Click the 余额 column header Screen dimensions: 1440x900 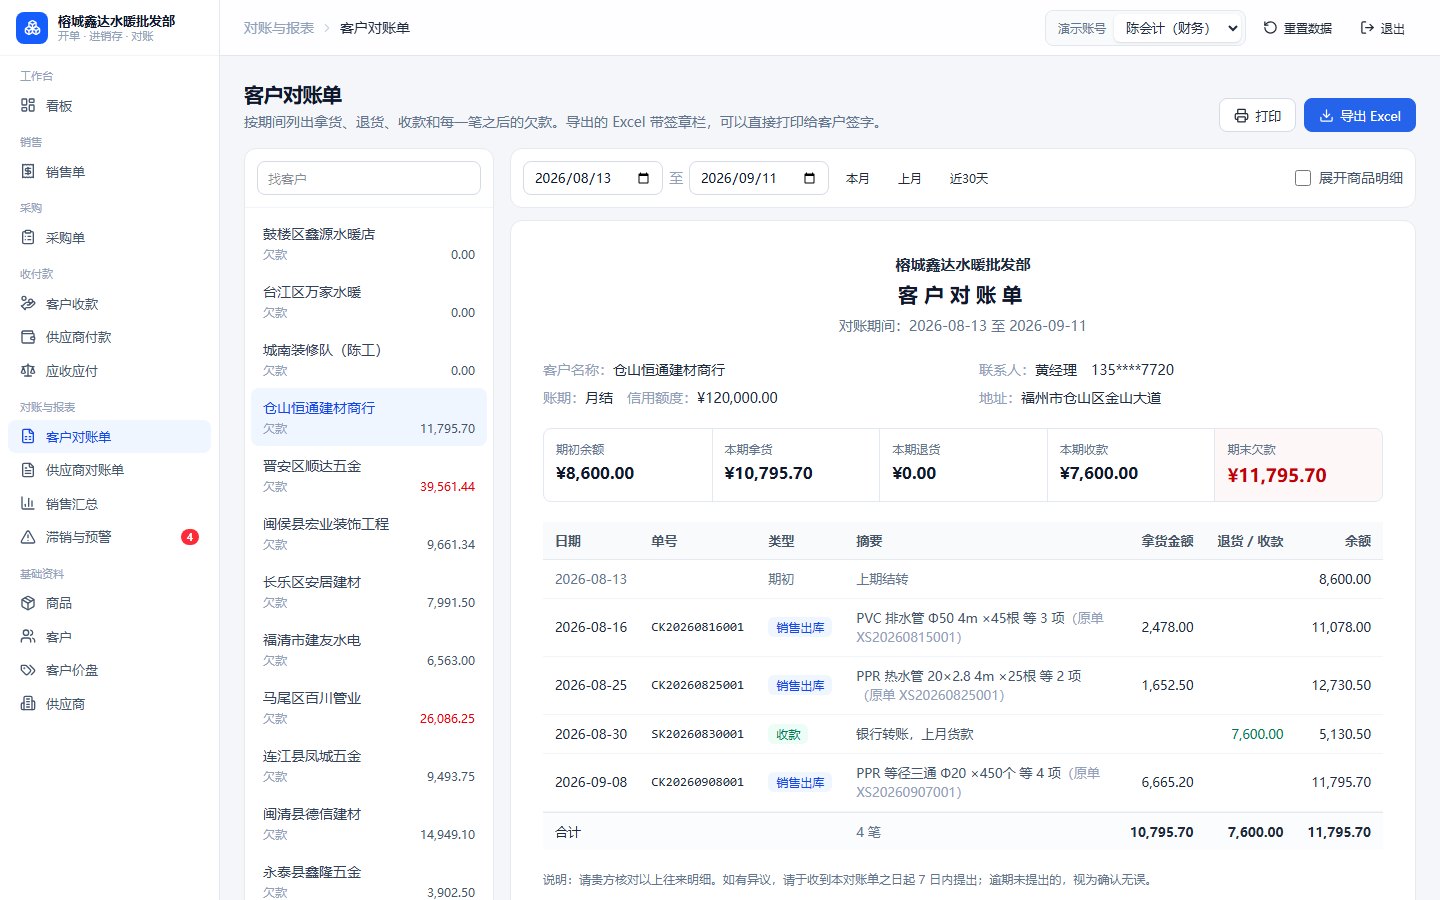[x=1358, y=541]
